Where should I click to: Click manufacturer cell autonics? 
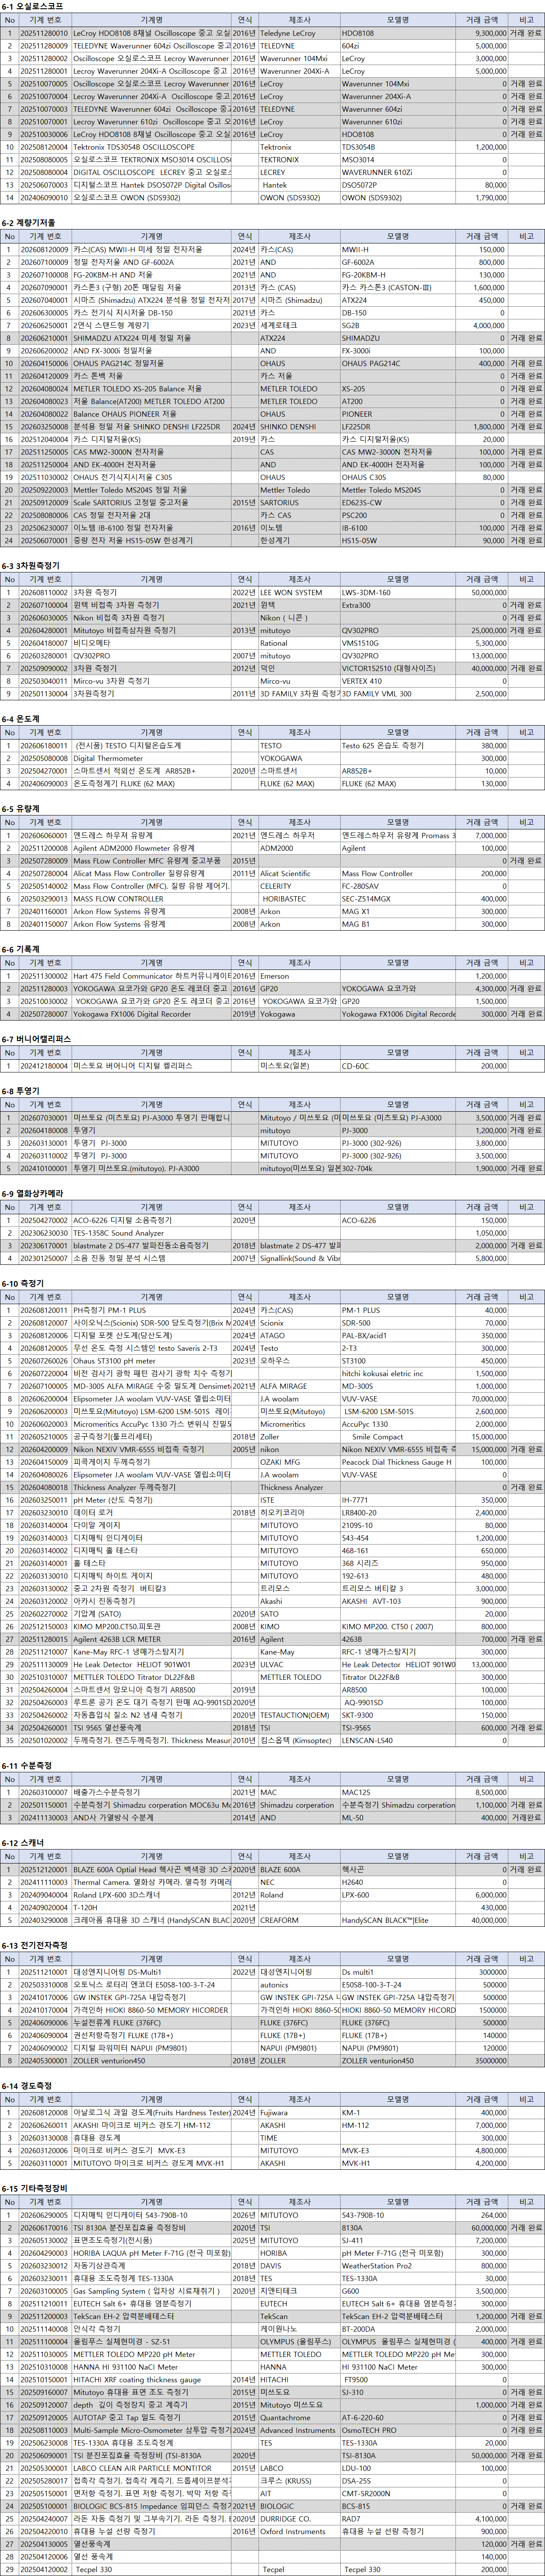(x=299, y=1985)
